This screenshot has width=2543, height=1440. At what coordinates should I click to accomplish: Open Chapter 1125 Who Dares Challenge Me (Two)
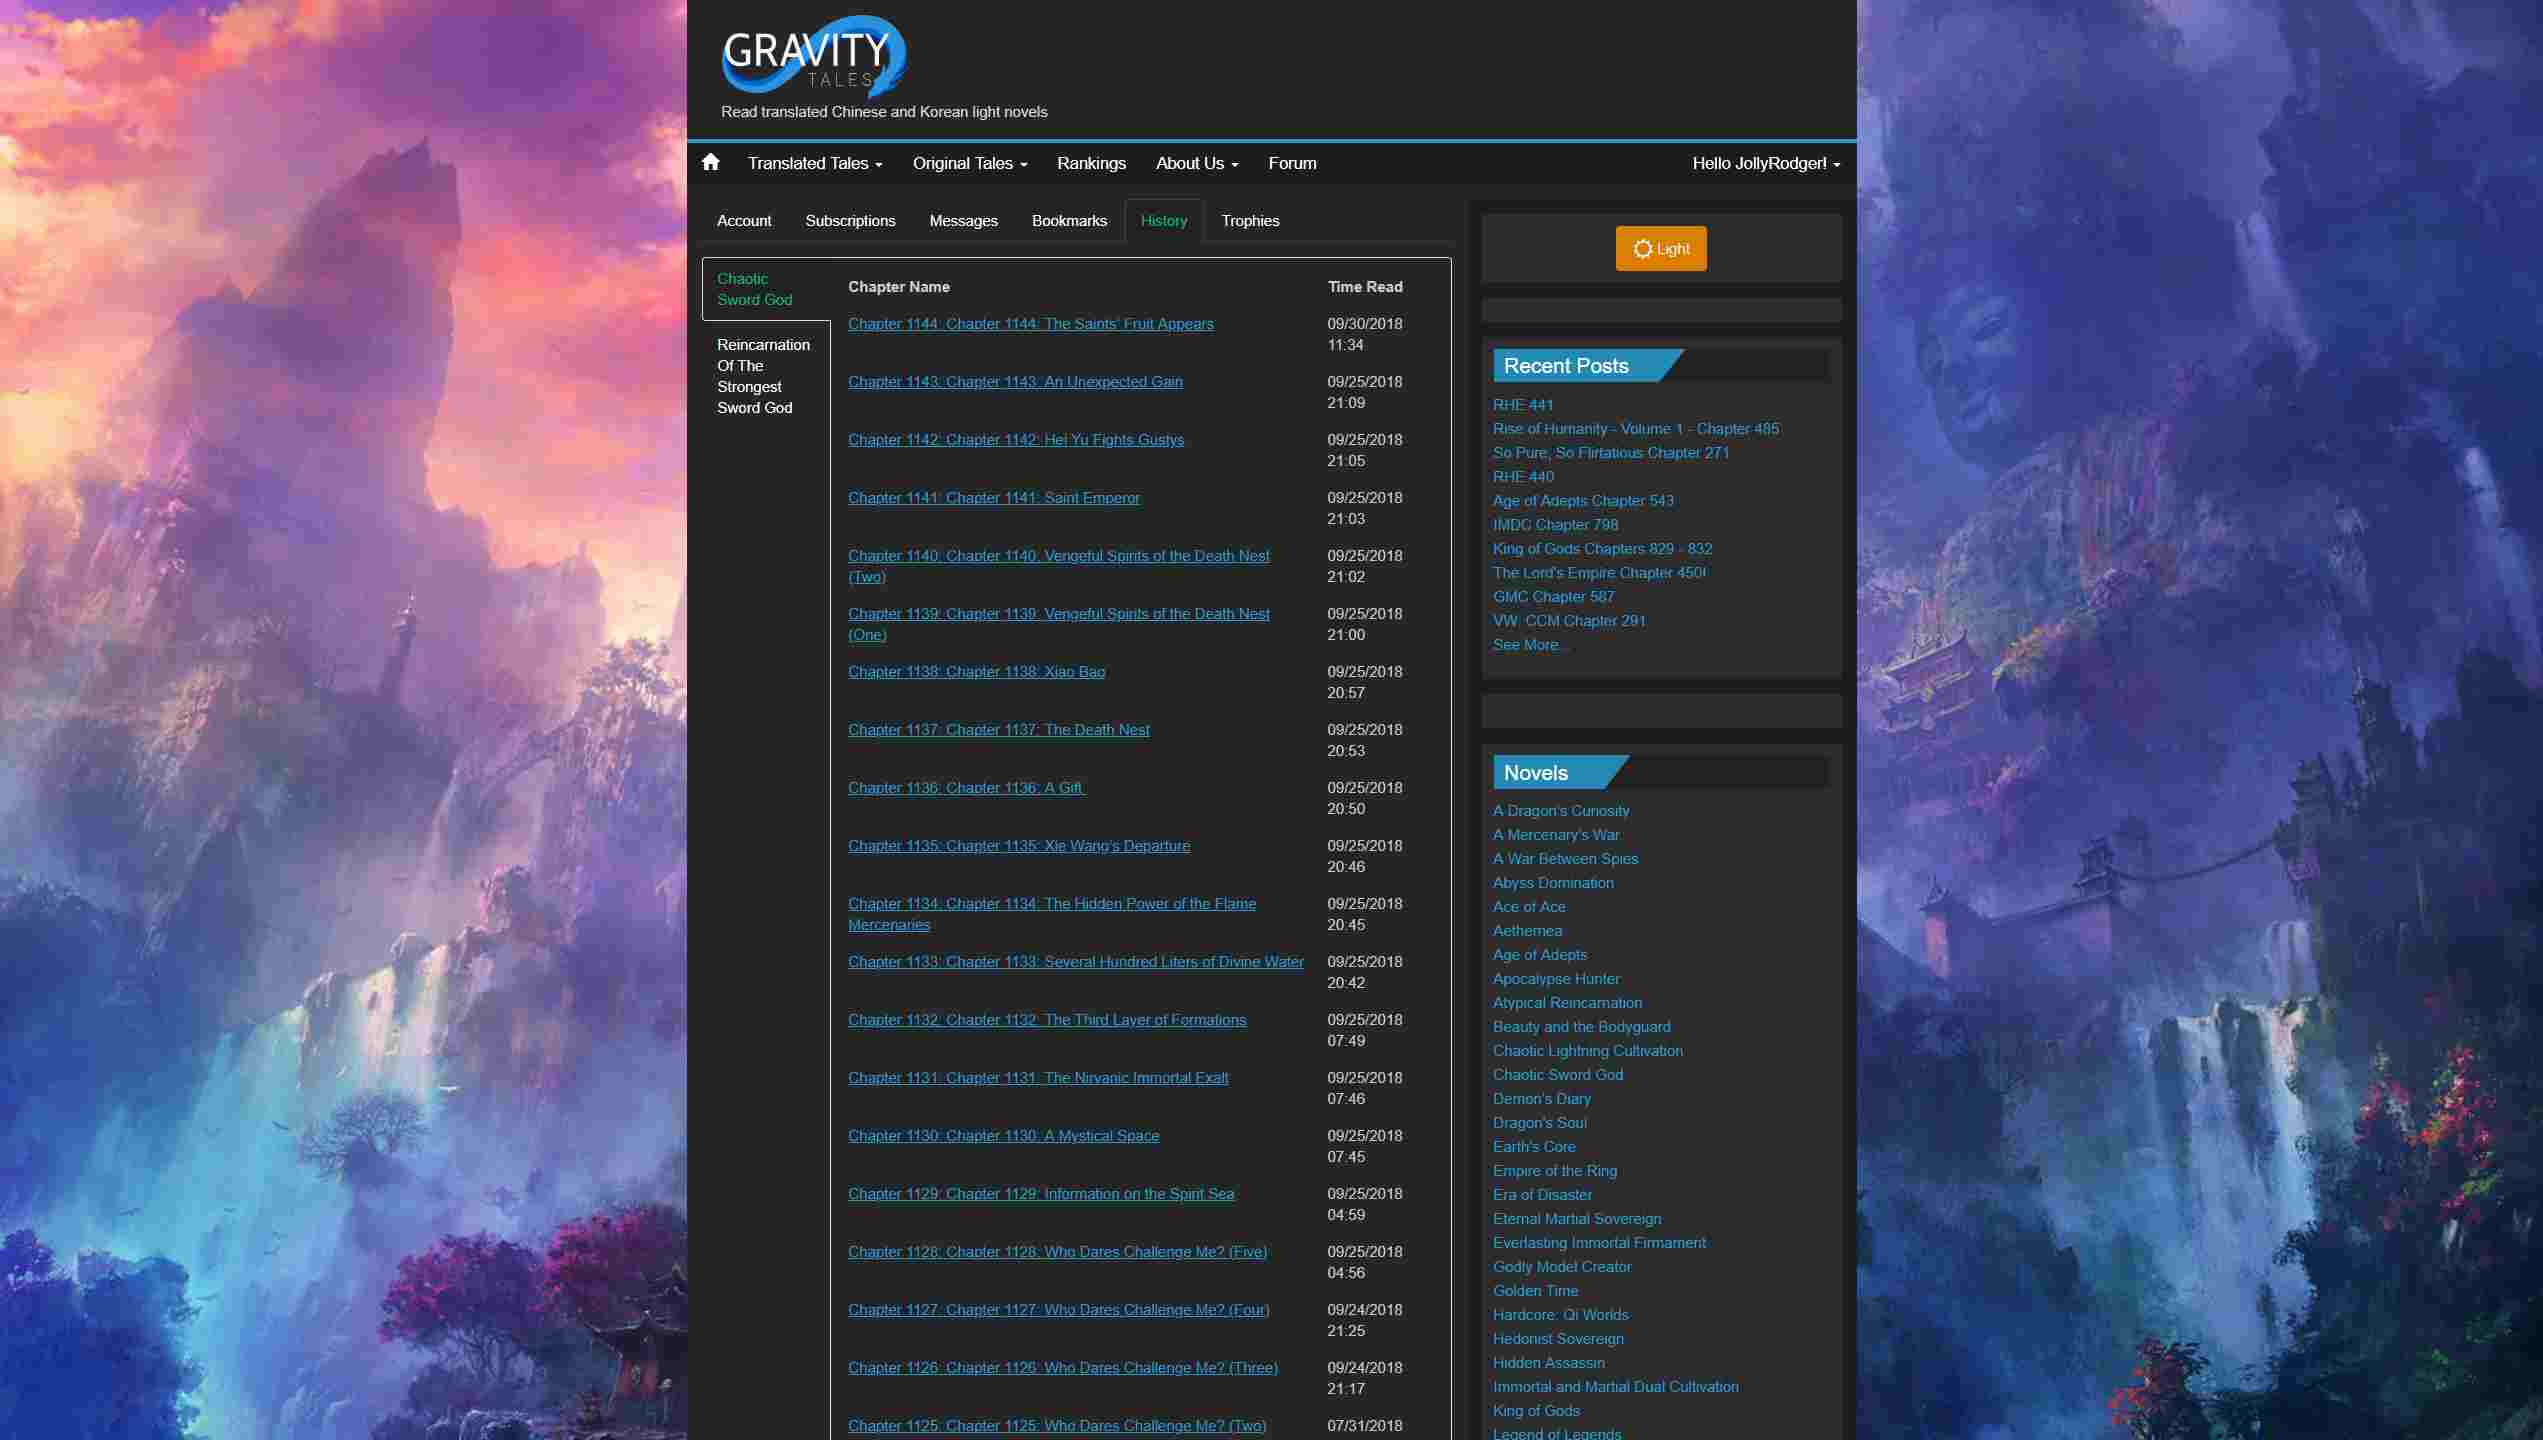tap(1057, 1426)
